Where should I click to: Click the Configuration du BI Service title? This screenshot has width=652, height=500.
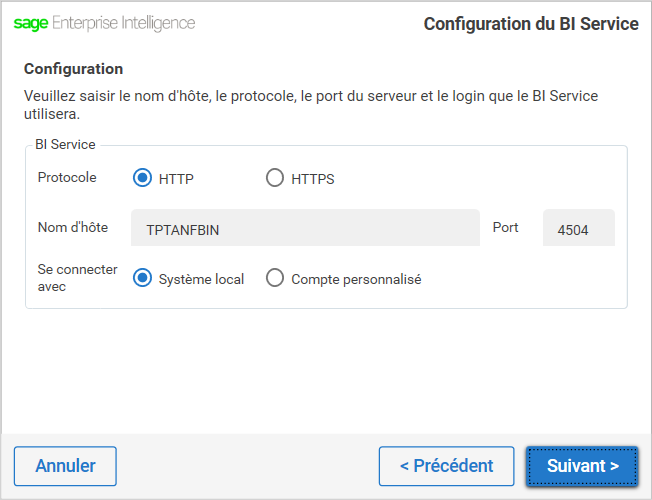point(531,24)
